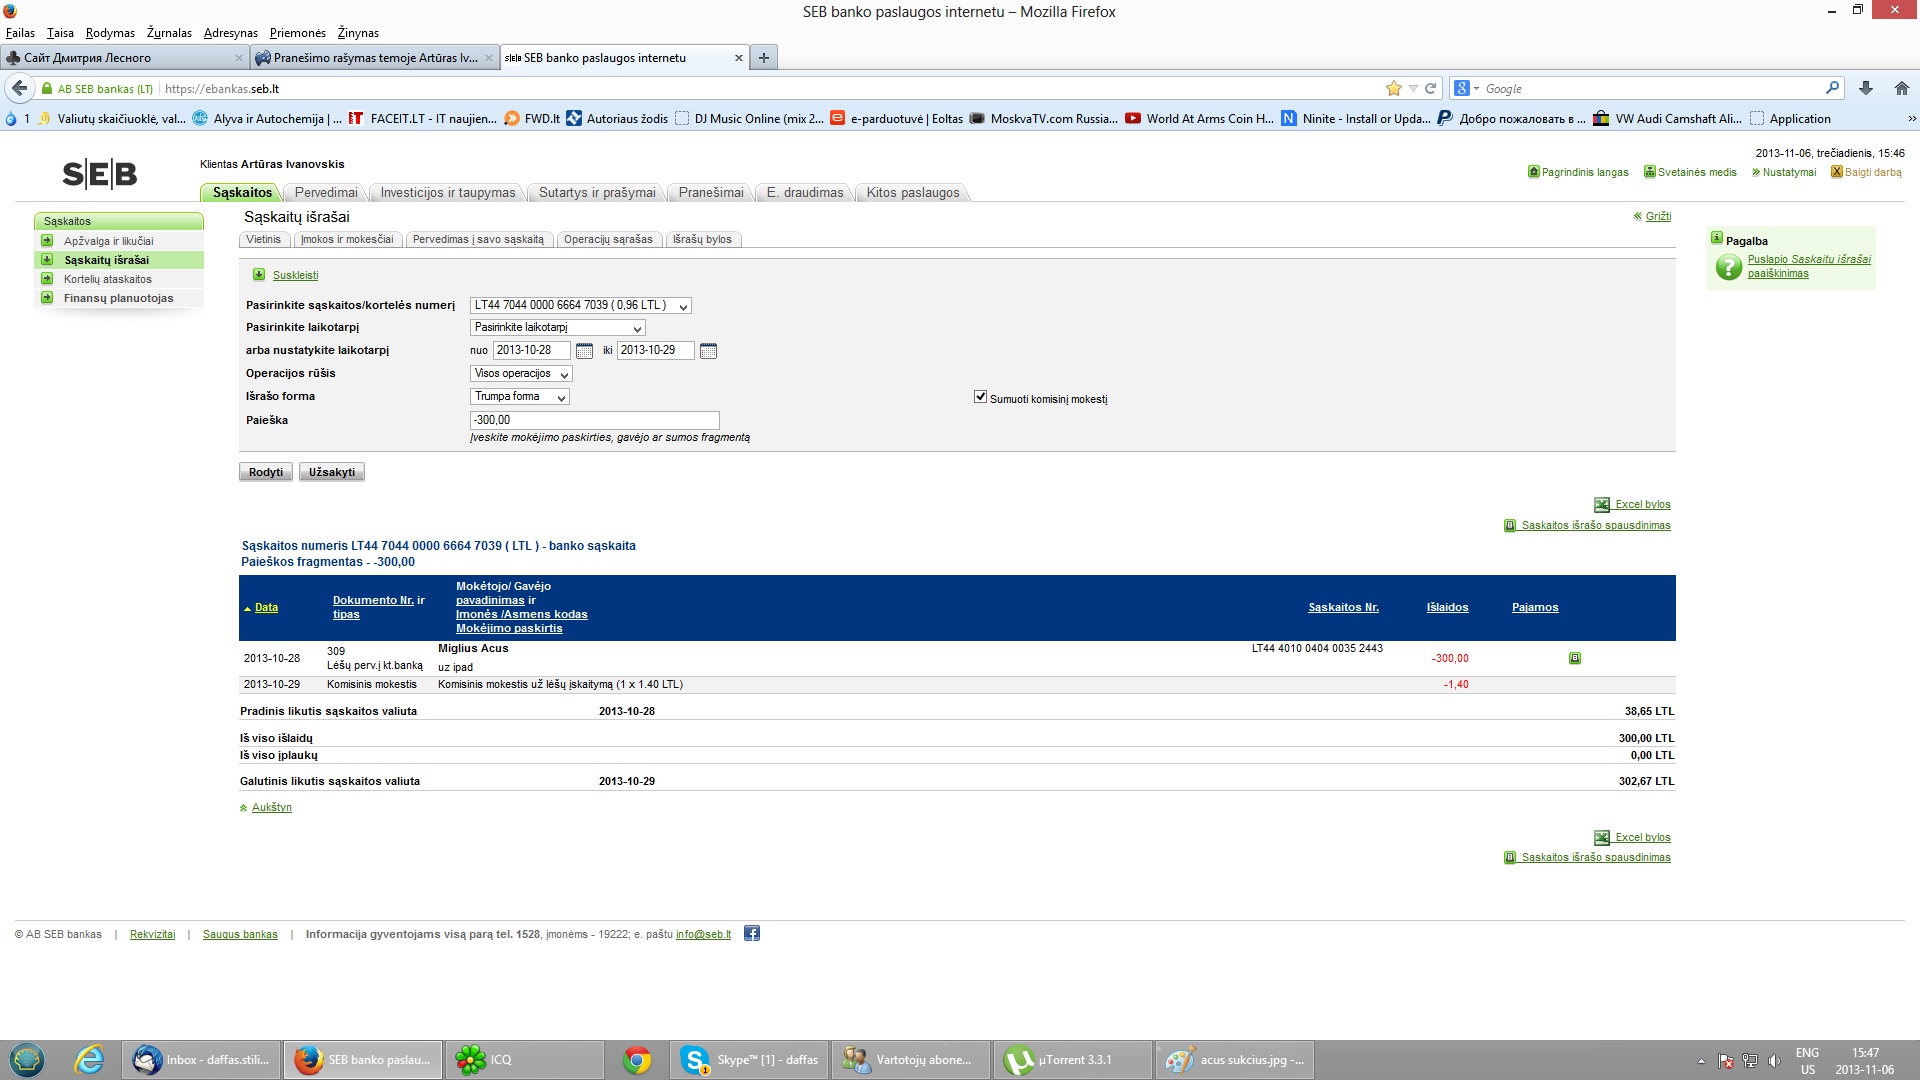Click the lower Excel bylos icon below the table
This screenshot has width=1920, height=1080.
[x=1602, y=838]
